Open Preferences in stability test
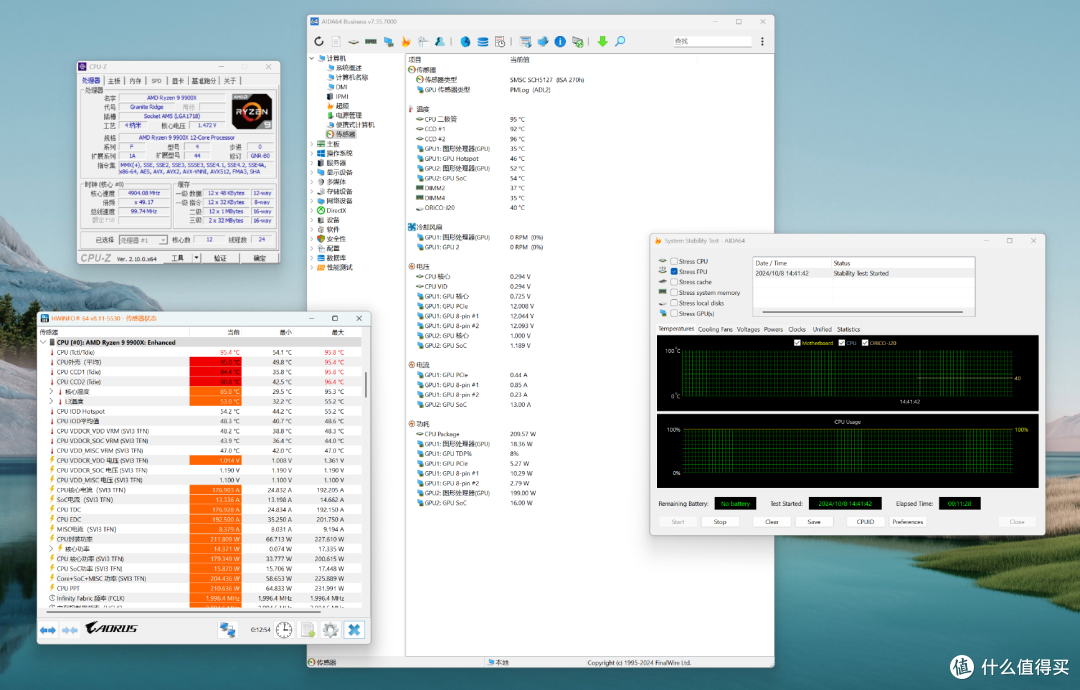This screenshot has width=1080, height=690. 908,522
